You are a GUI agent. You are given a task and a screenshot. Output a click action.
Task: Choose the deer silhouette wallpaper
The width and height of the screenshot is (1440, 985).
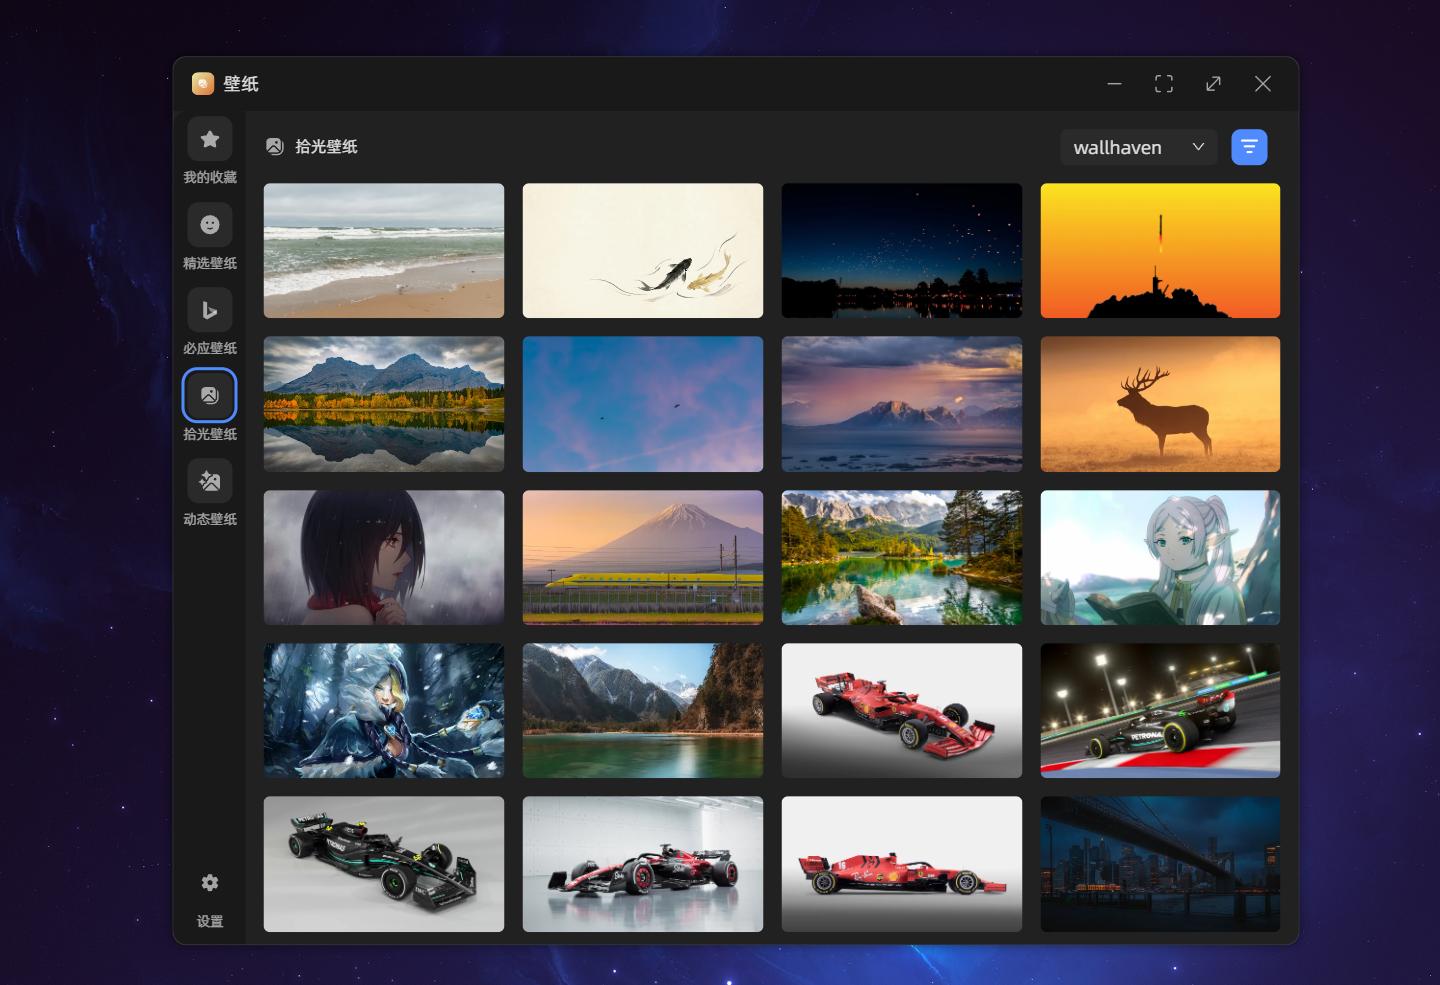1160,404
